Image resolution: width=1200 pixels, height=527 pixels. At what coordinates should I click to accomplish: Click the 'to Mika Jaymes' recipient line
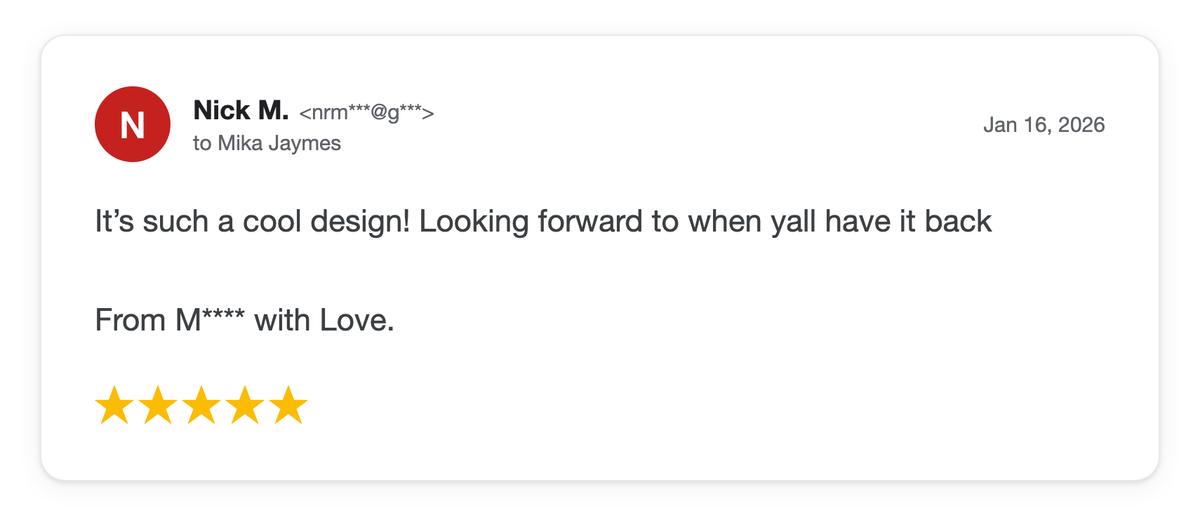click(x=267, y=143)
